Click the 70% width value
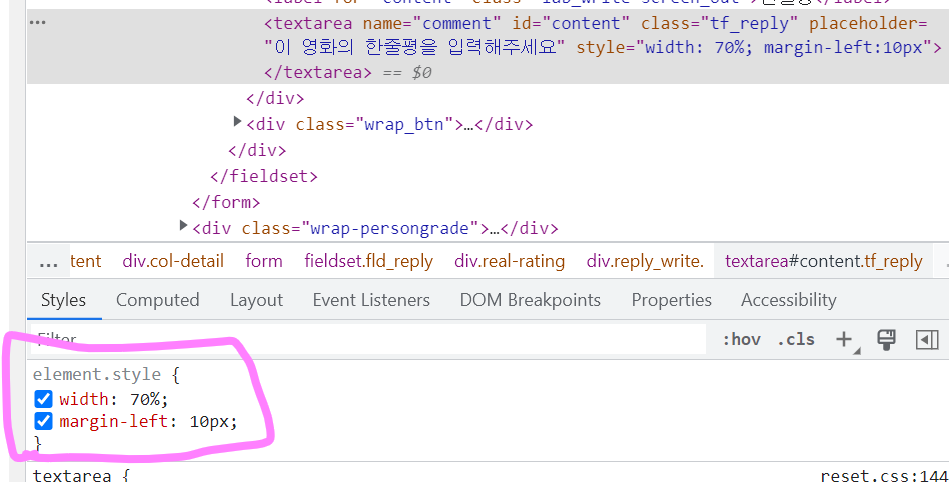Image resolution: width=949 pixels, height=482 pixels. [x=145, y=399]
